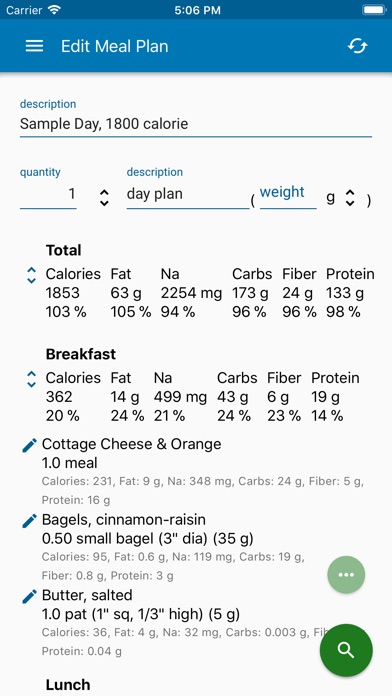Open the Cottage Cheese & Orange item

131,444
